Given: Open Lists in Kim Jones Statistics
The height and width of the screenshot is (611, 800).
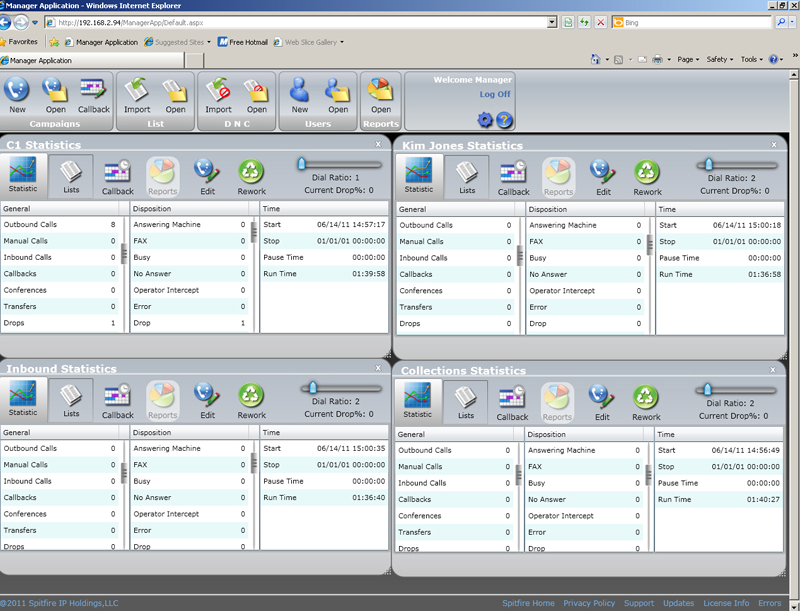Looking at the screenshot, I should click(x=467, y=177).
